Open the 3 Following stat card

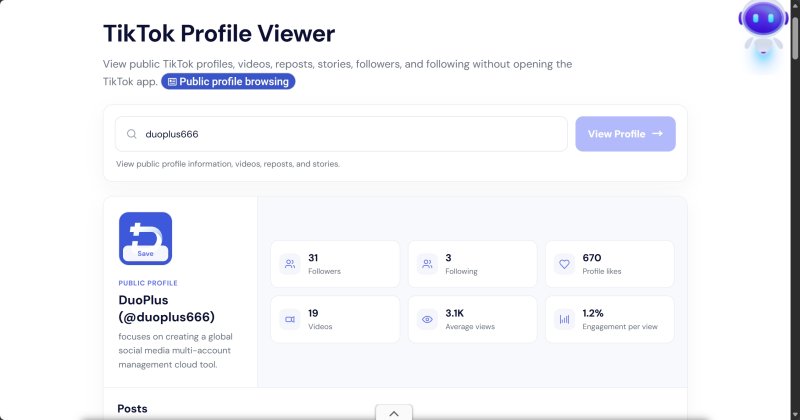472,264
